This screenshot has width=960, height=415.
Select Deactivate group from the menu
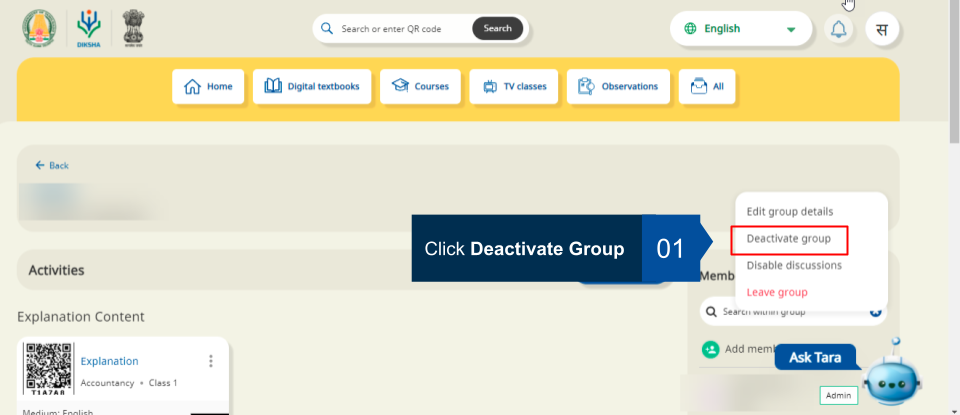[x=788, y=239]
